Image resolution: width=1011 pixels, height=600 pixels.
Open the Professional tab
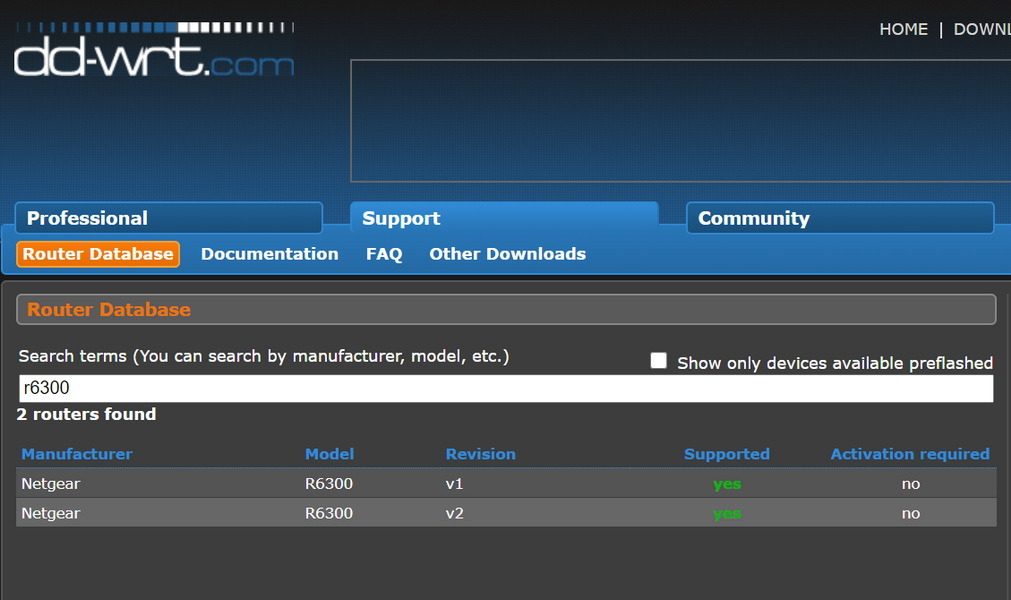168,218
